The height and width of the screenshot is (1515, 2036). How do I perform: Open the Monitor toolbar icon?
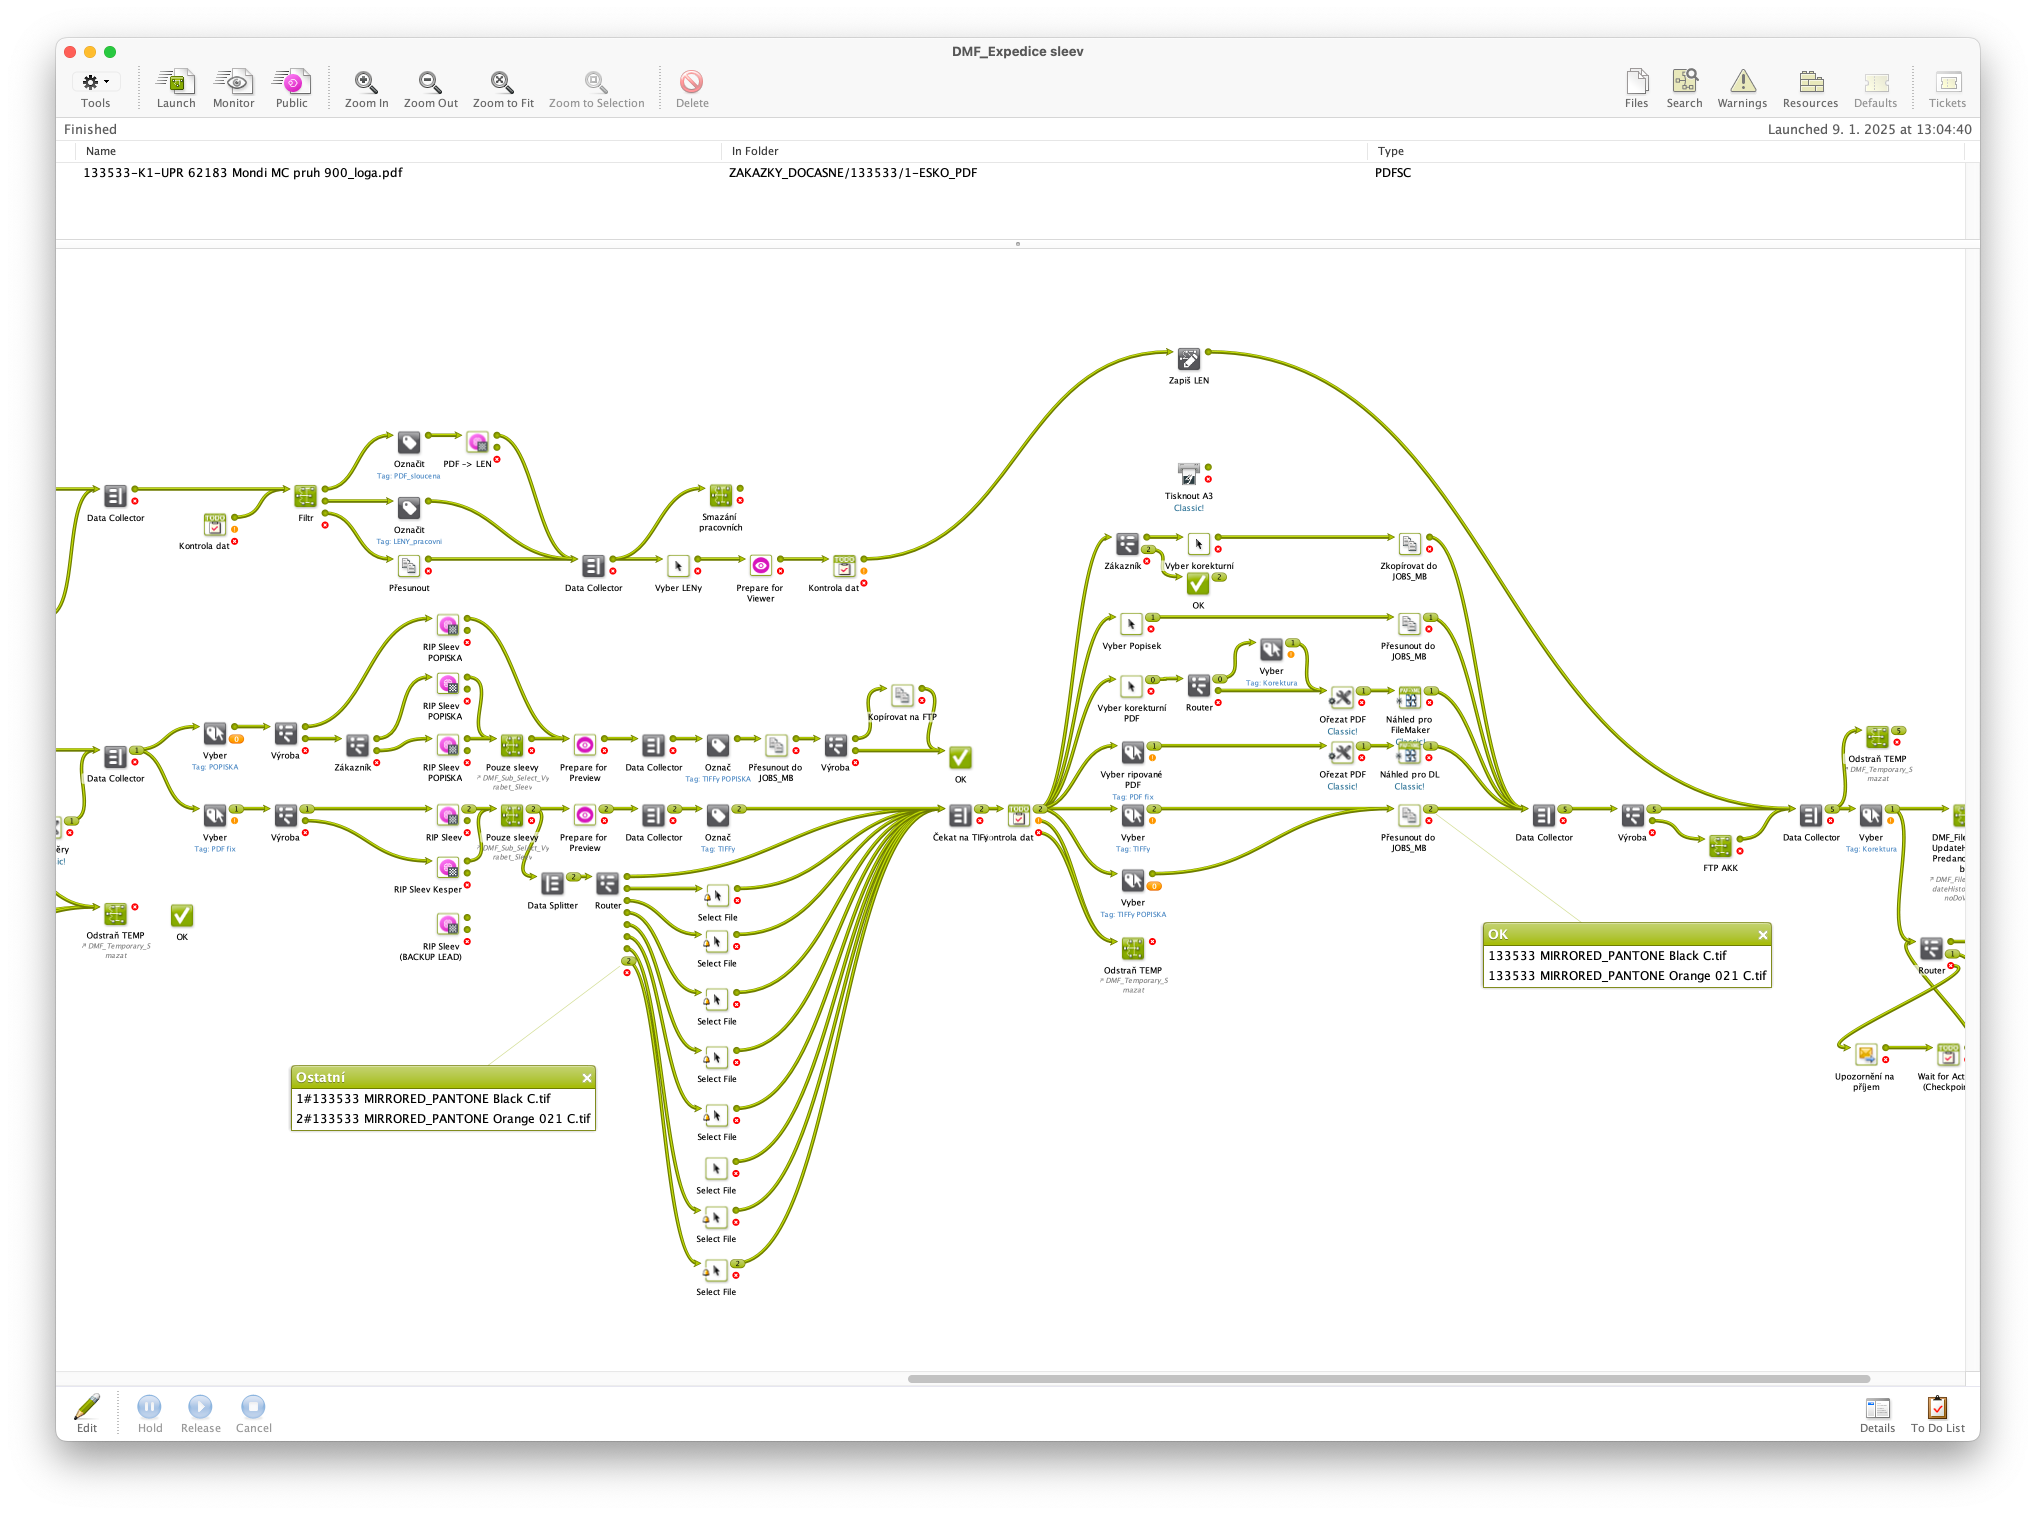pyautogui.click(x=234, y=82)
